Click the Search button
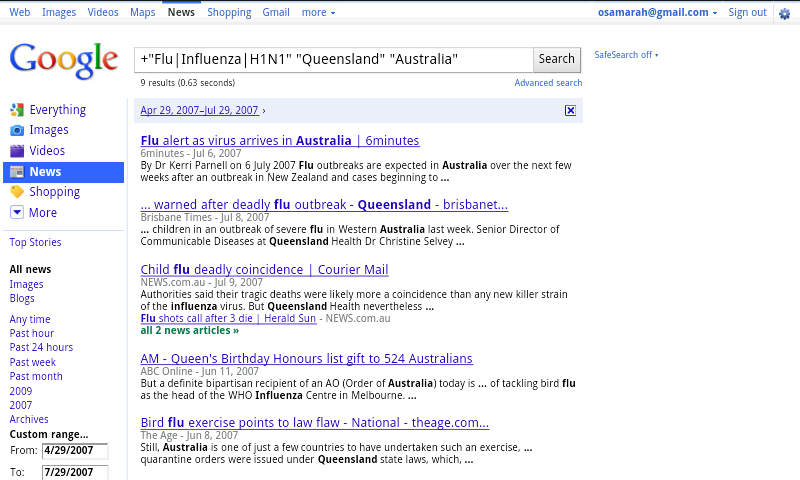This screenshot has width=800, height=480. [557, 59]
